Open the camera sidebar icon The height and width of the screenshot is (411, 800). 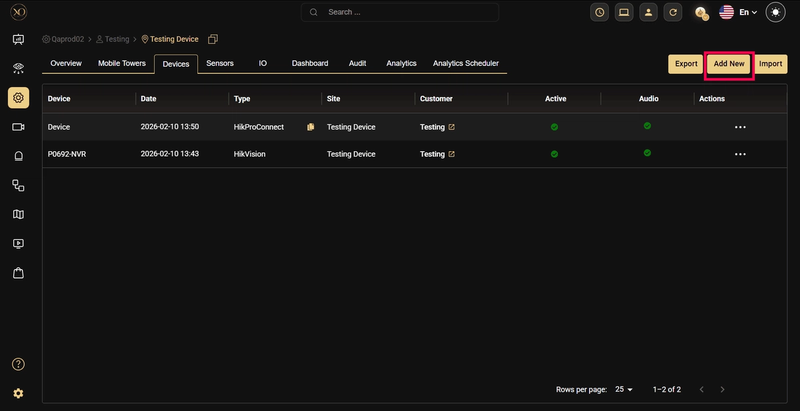pos(18,127)
